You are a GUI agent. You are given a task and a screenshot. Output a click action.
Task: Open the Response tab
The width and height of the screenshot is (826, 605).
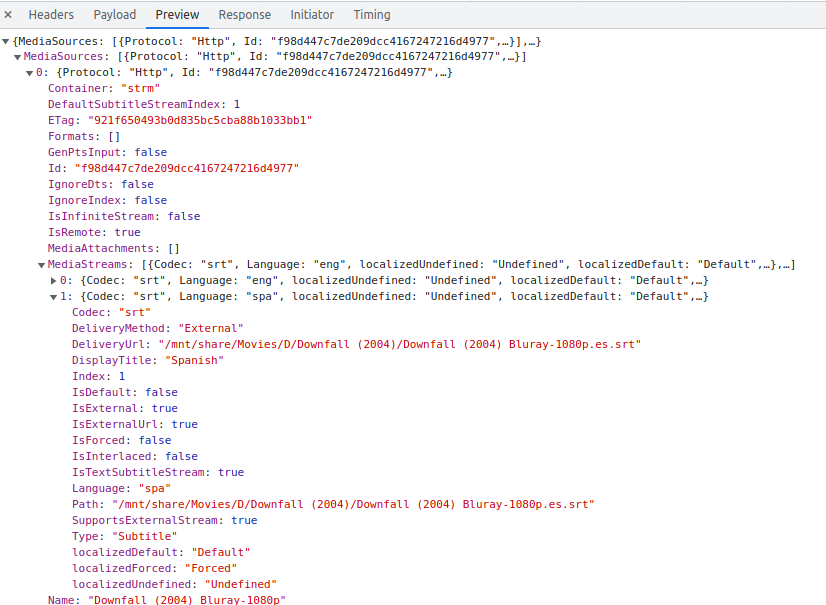point(244,14)
